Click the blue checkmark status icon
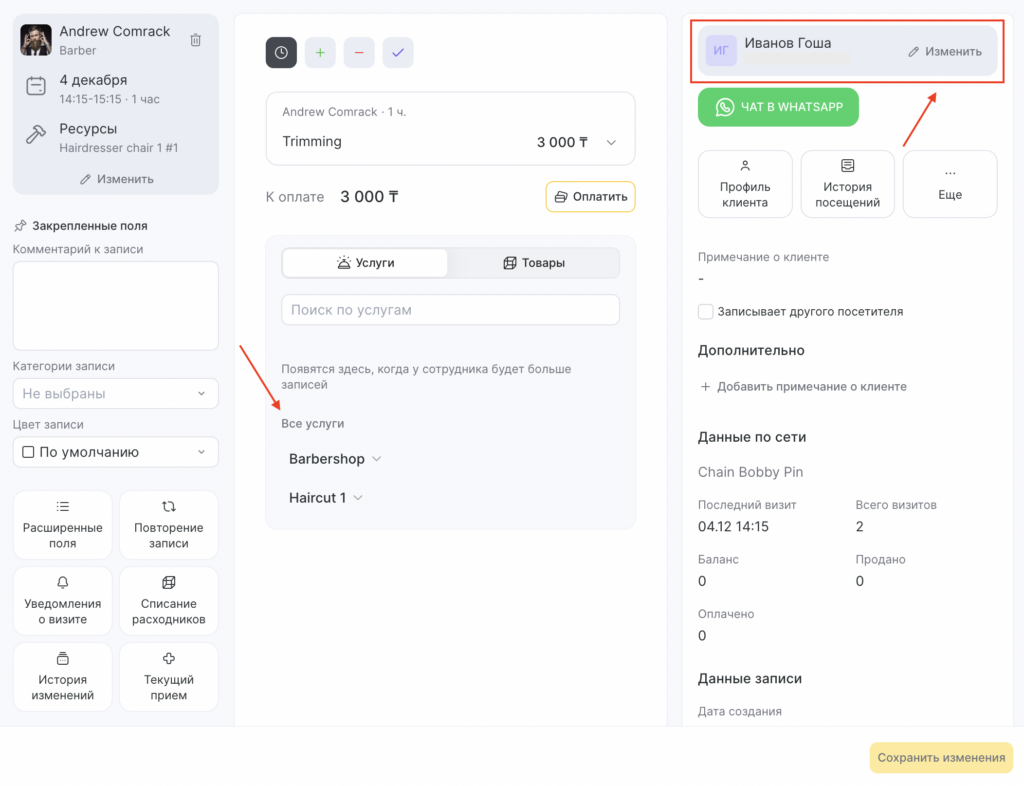 [x=398, y=53]
